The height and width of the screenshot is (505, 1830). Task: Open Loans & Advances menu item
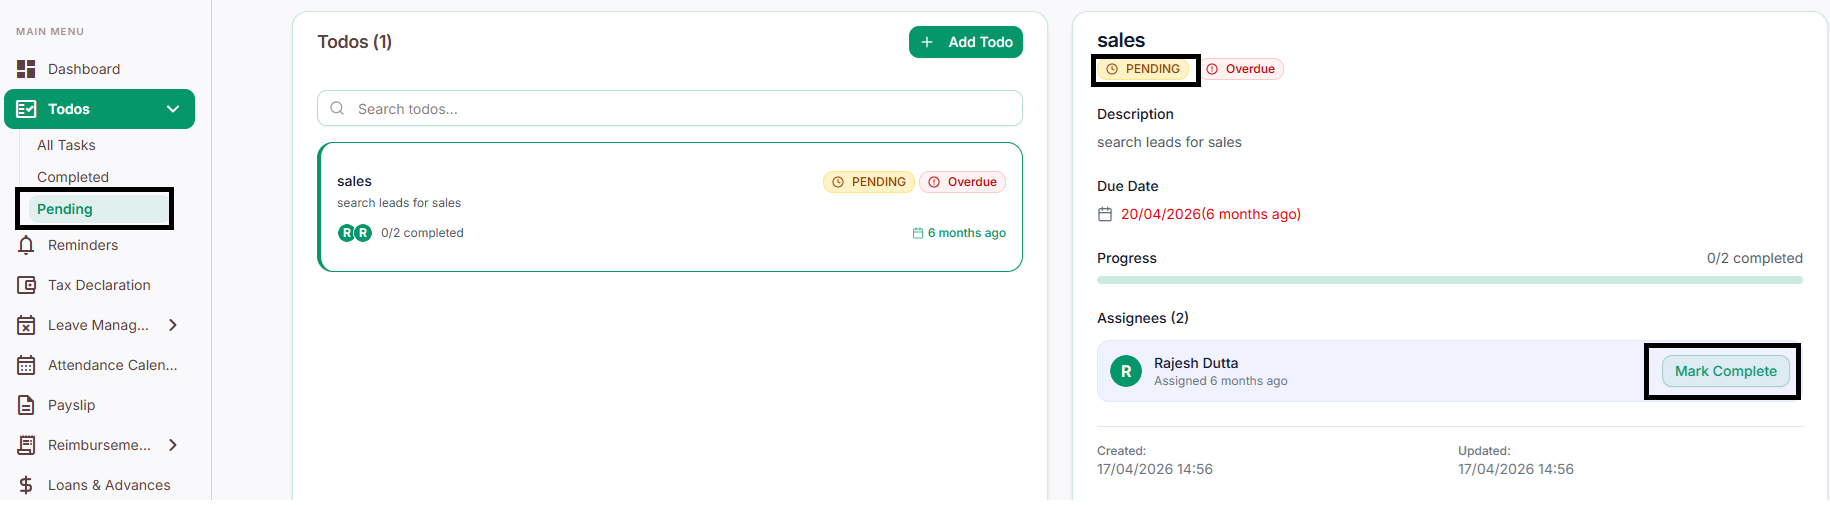pos(109,485)
